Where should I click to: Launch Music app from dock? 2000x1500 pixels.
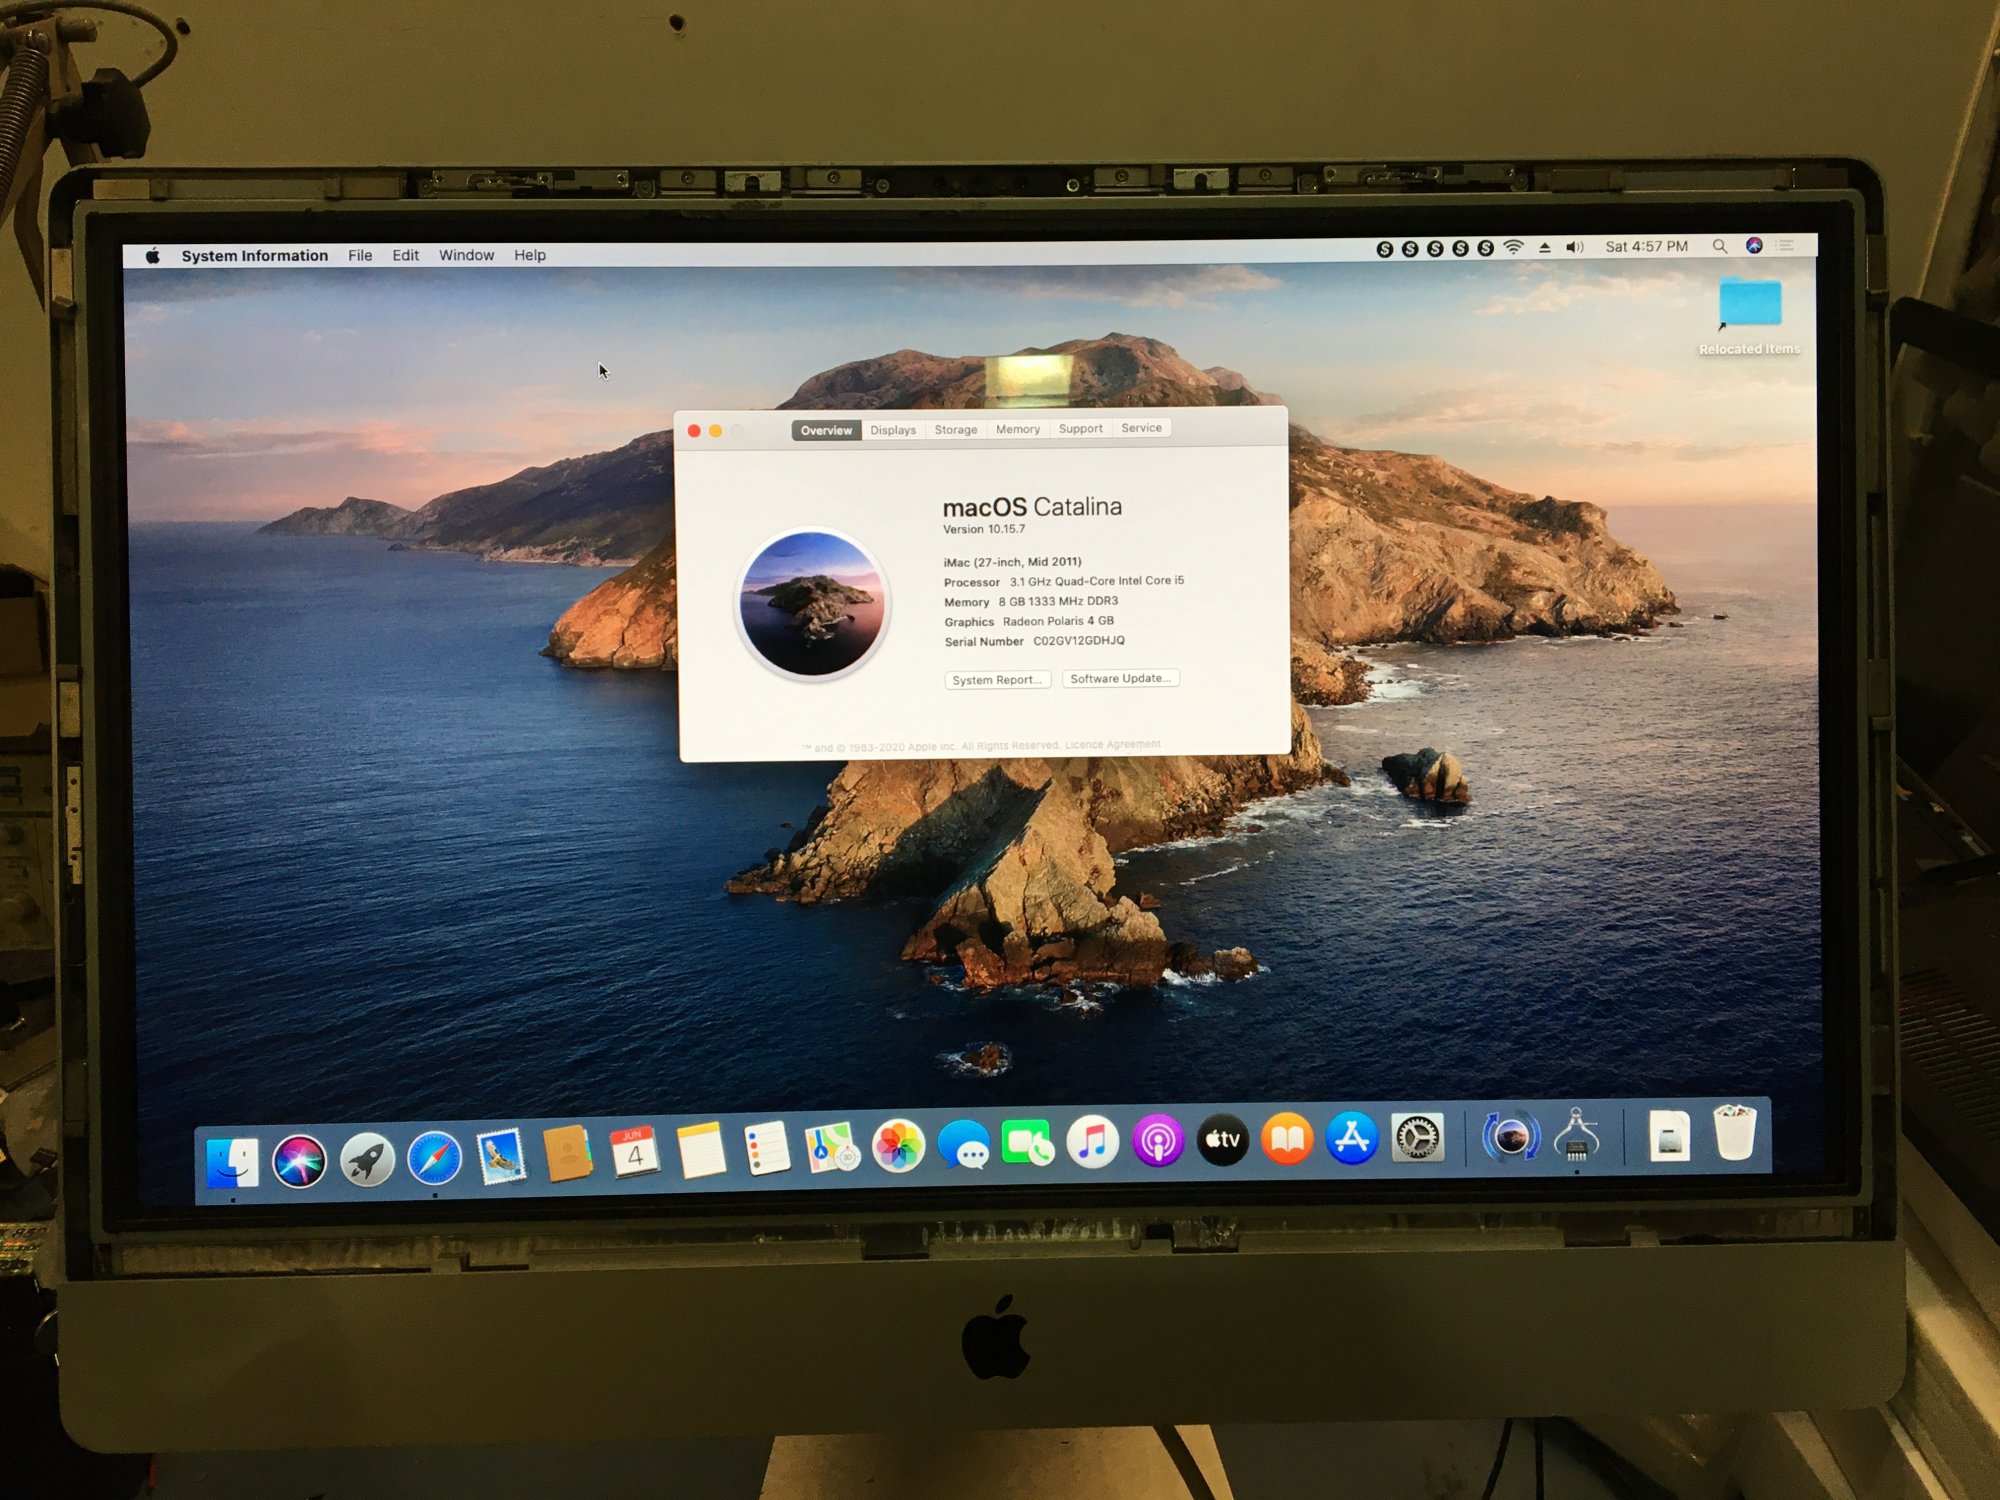1092,1141
